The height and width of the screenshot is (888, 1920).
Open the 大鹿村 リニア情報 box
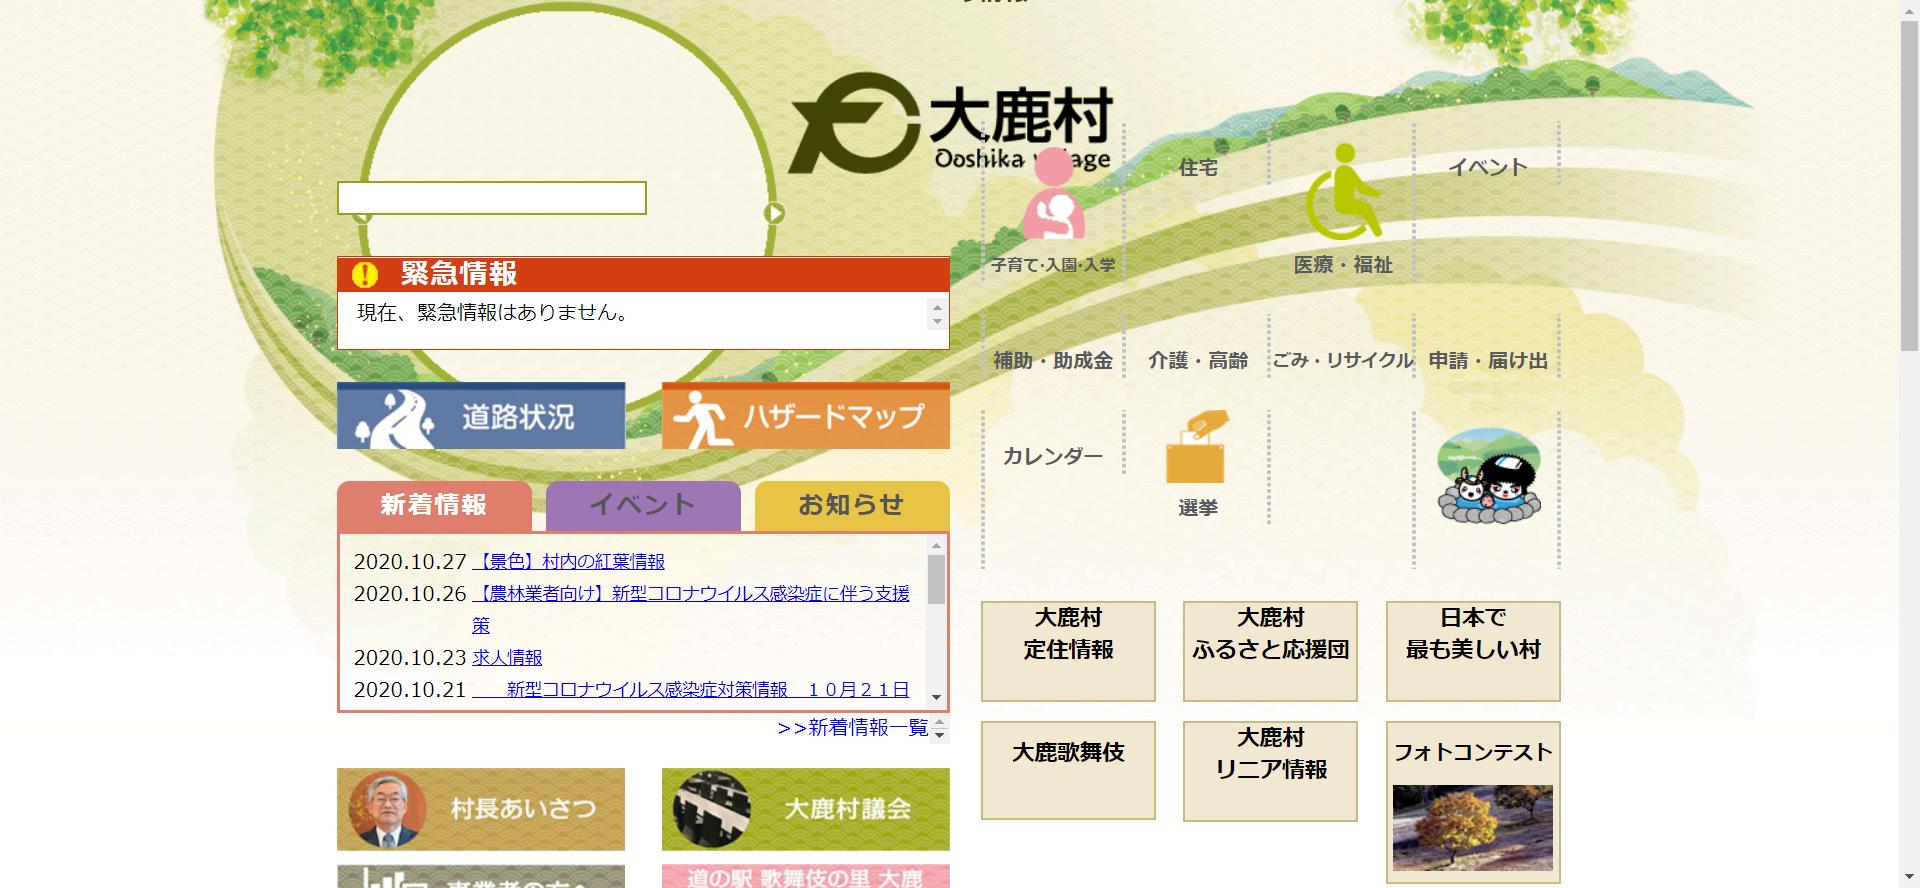1270,771
